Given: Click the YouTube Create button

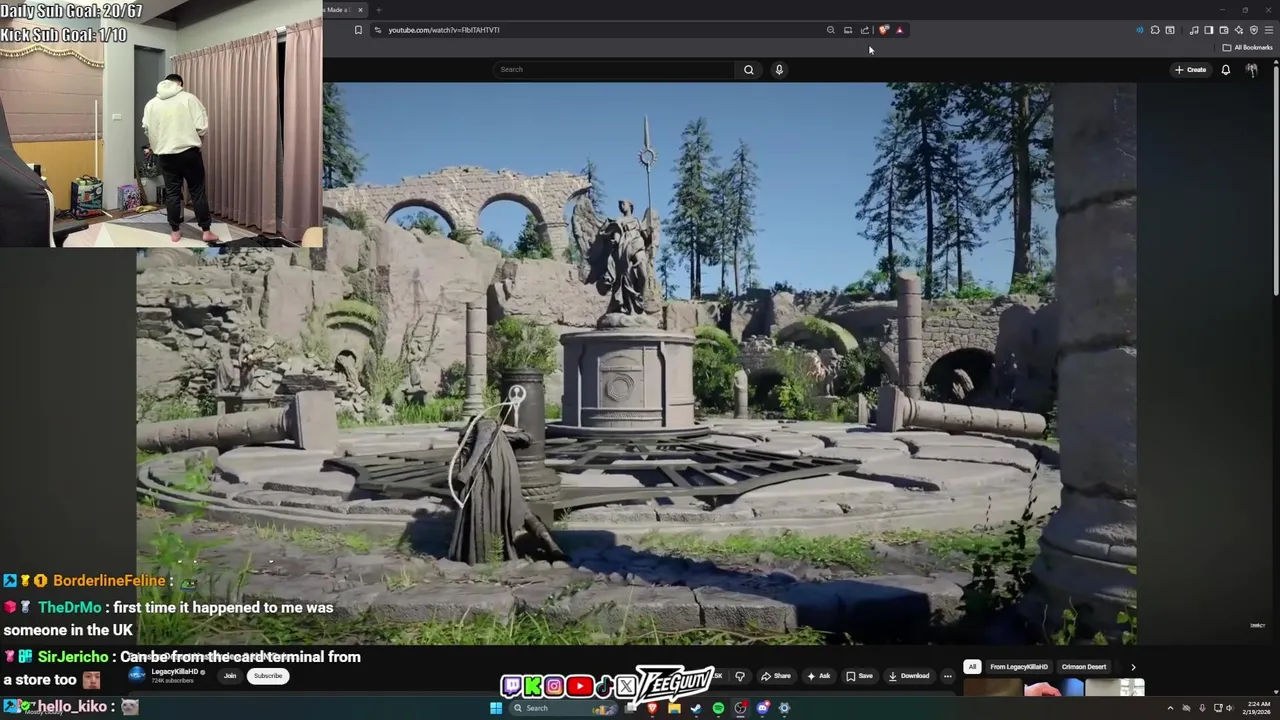Looking at the screenshot, I should click(x=1190, y=69).
